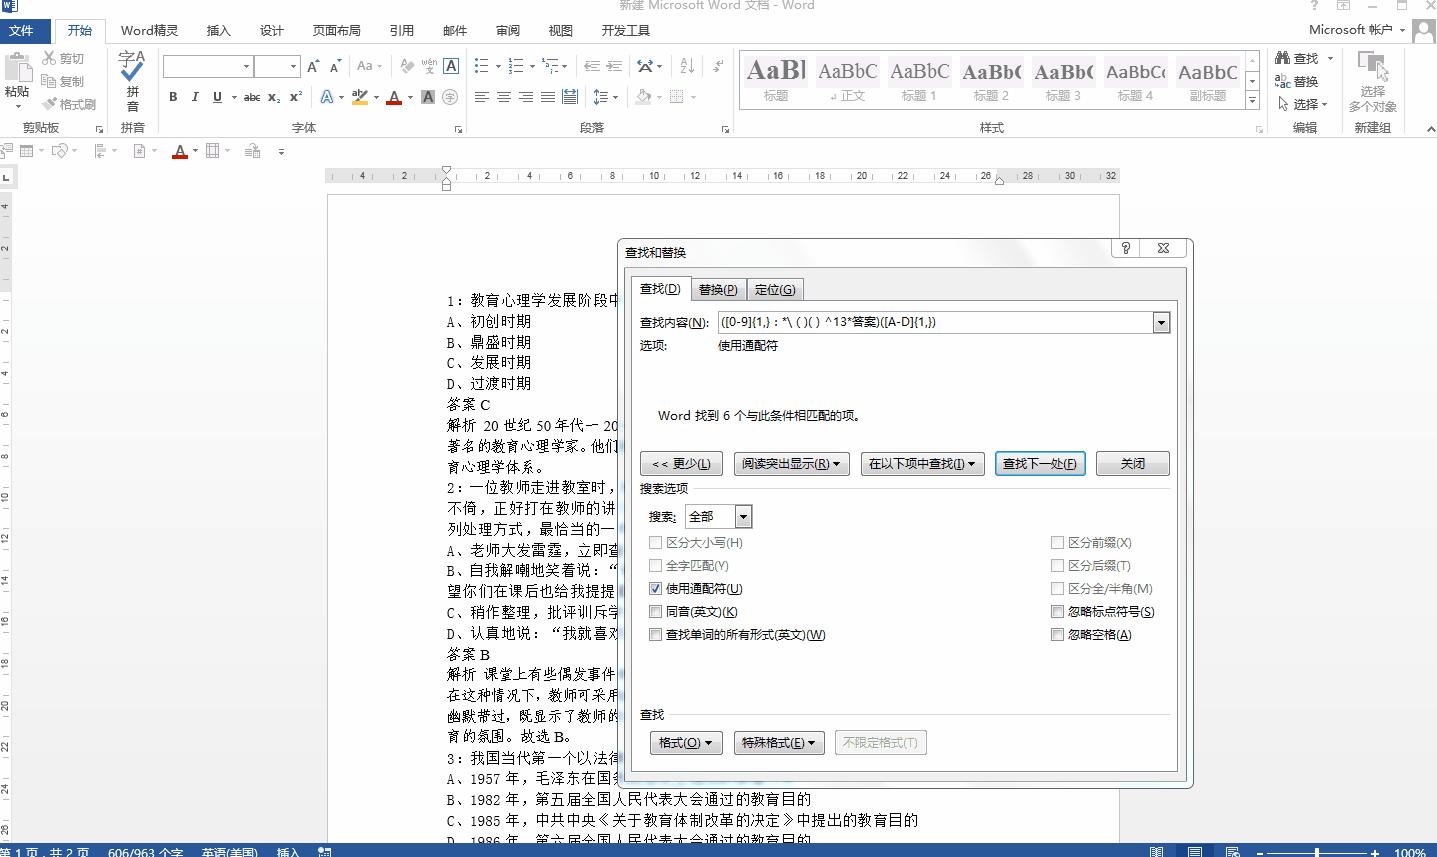
Task: Enable the 区分大小写 checkbox
Action: (x=656, y=542)
